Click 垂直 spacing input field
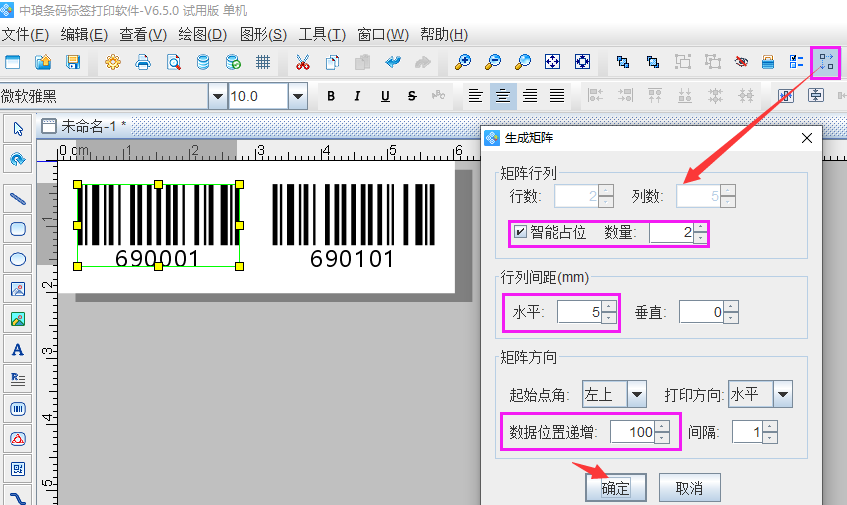 [x=702, y=312]
